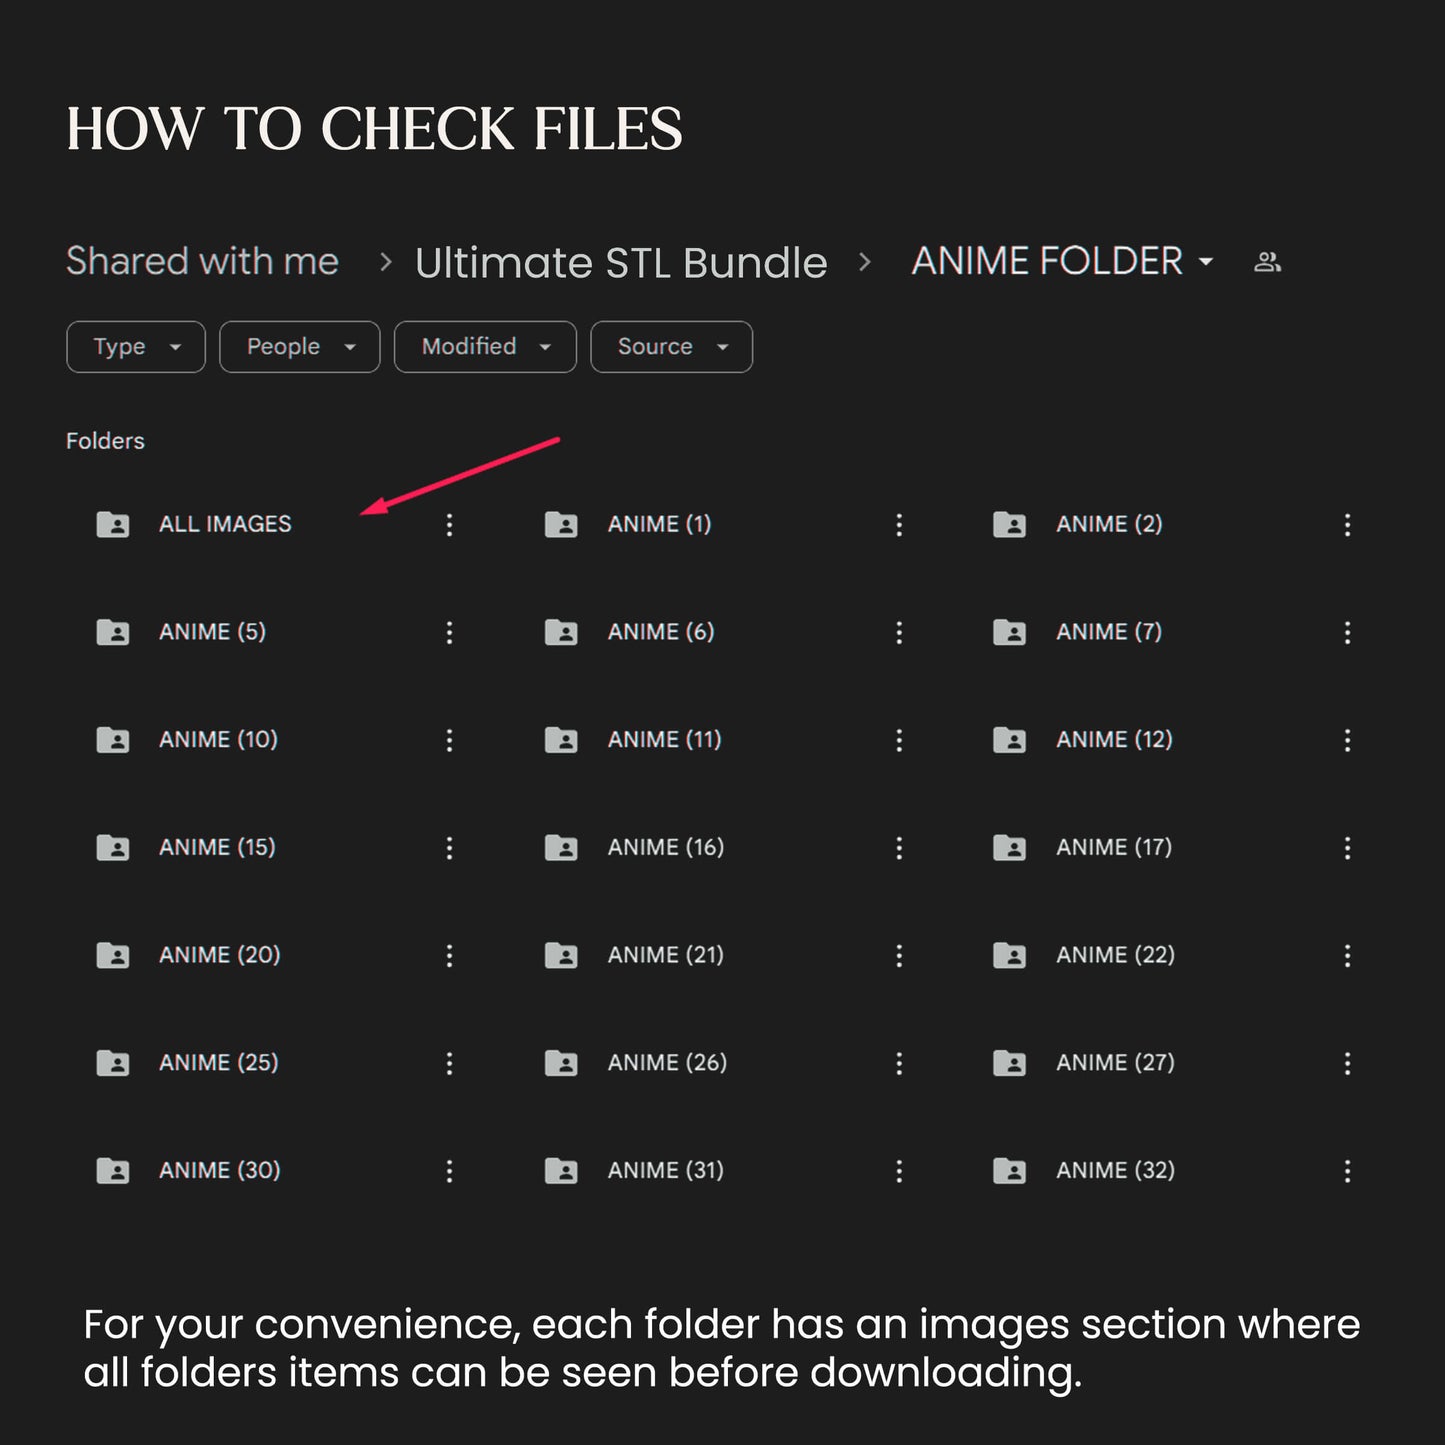The width and height of the screenshot is (1445, 1445).
Task: Open more options for ANIME (30)
Action: 449,1171
